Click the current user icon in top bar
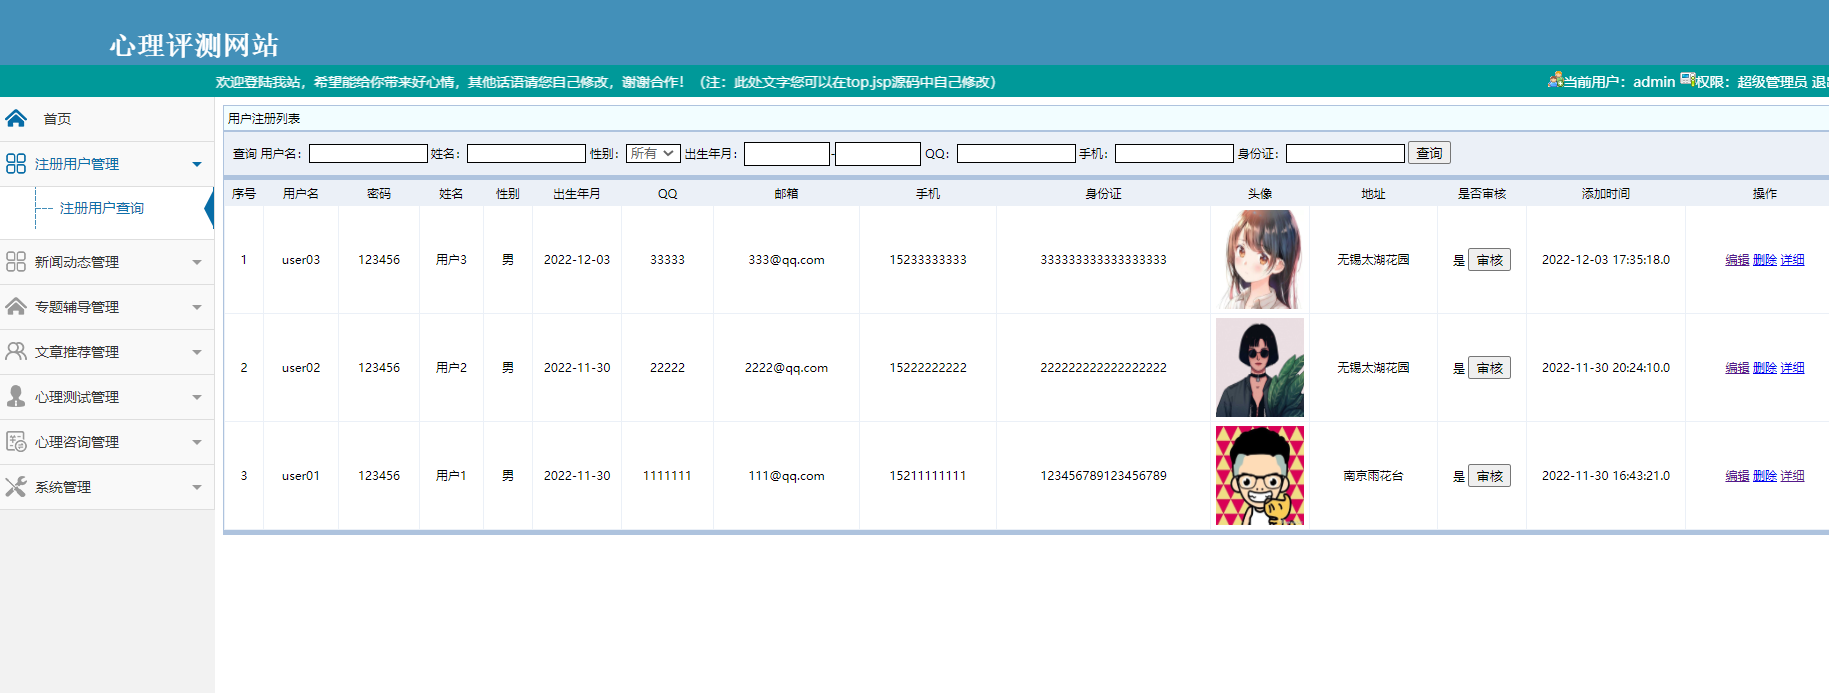Screen dimensions: 1829x693 pos(1555,80)
